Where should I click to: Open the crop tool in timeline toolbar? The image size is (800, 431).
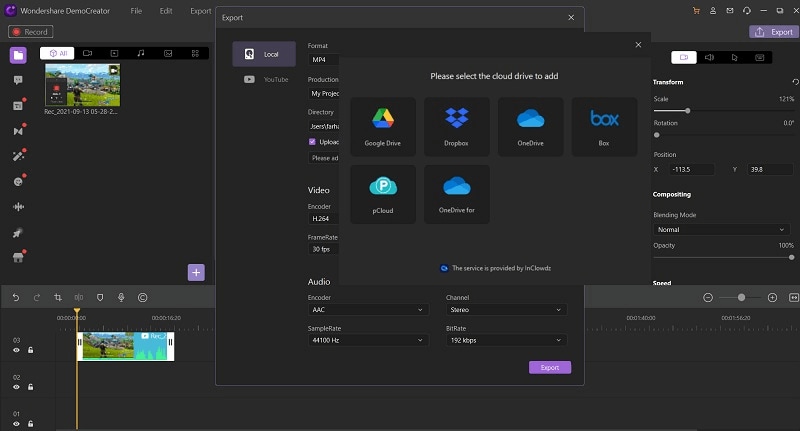[58, 297]
